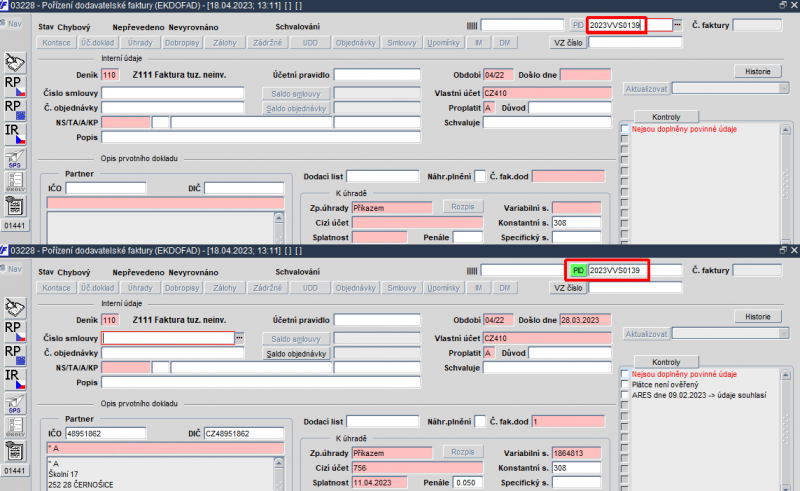Toggle Náhr.plnění checkbox in lower window
The height and width of the screenshot is (491, 800).
point(480,422)
